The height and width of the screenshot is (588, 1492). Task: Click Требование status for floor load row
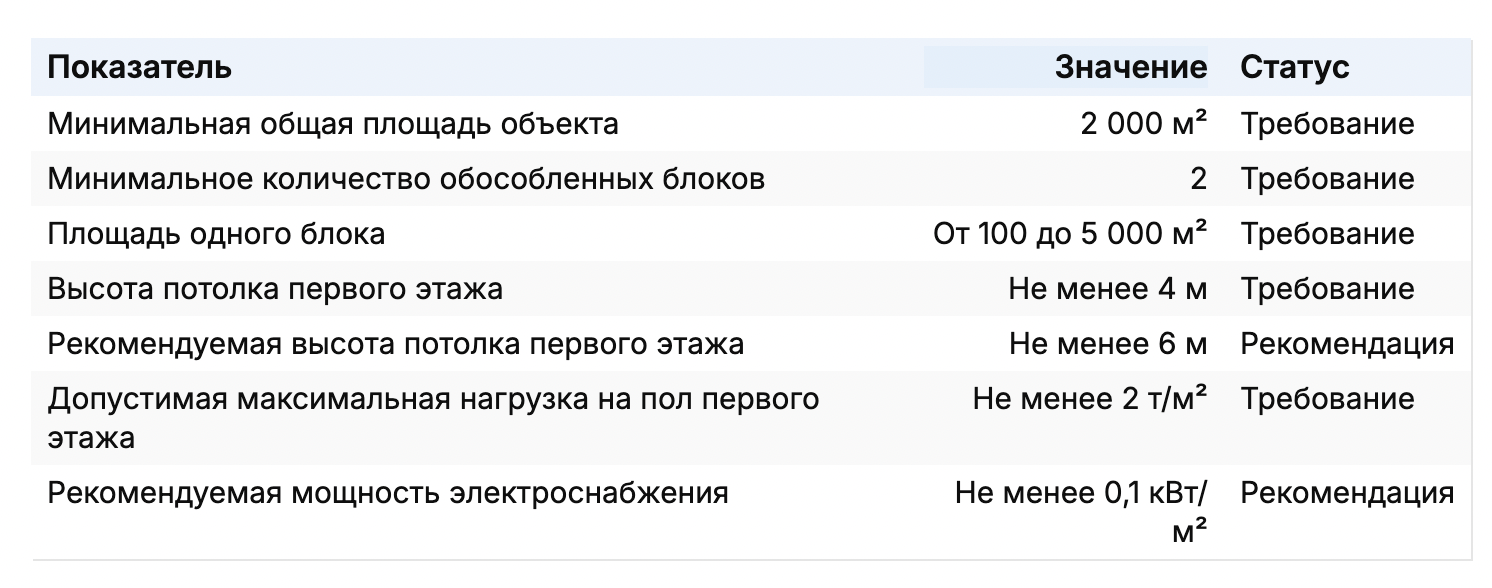pyautogui.click(x=1328, y=399)
